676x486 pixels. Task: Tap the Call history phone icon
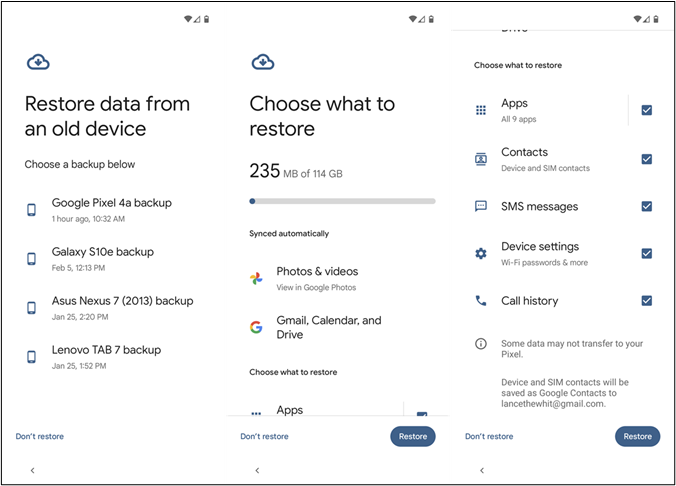pos(481,300)
